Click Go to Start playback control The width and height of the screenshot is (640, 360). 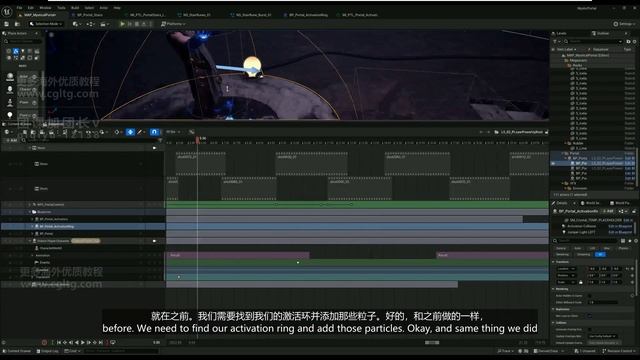59,342
